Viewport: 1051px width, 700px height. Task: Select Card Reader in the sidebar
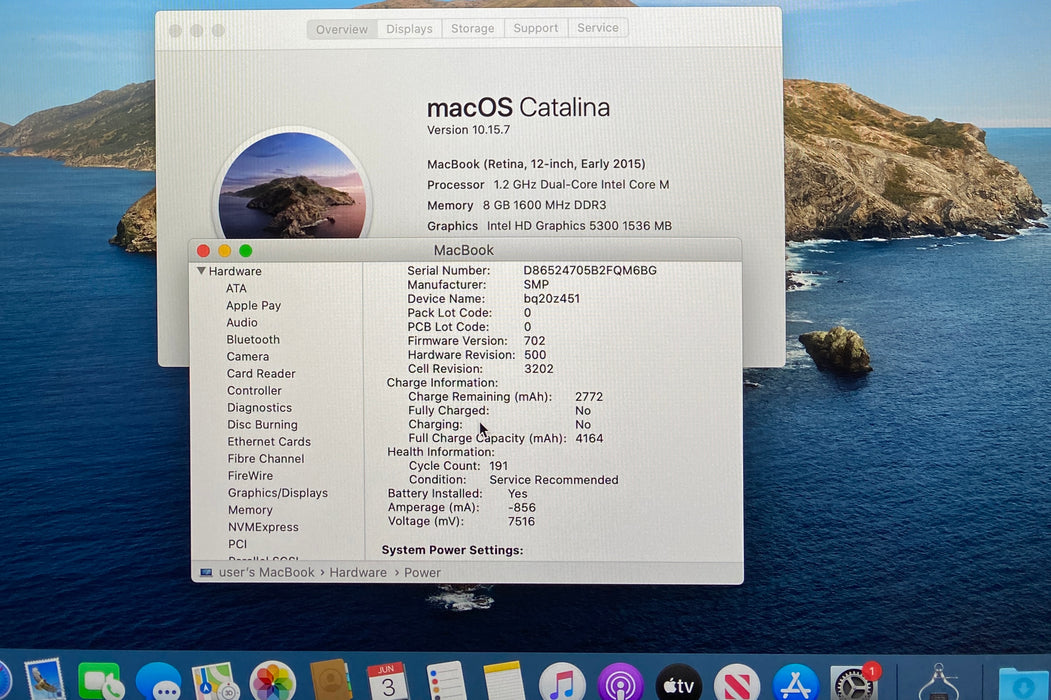(261, 373)
